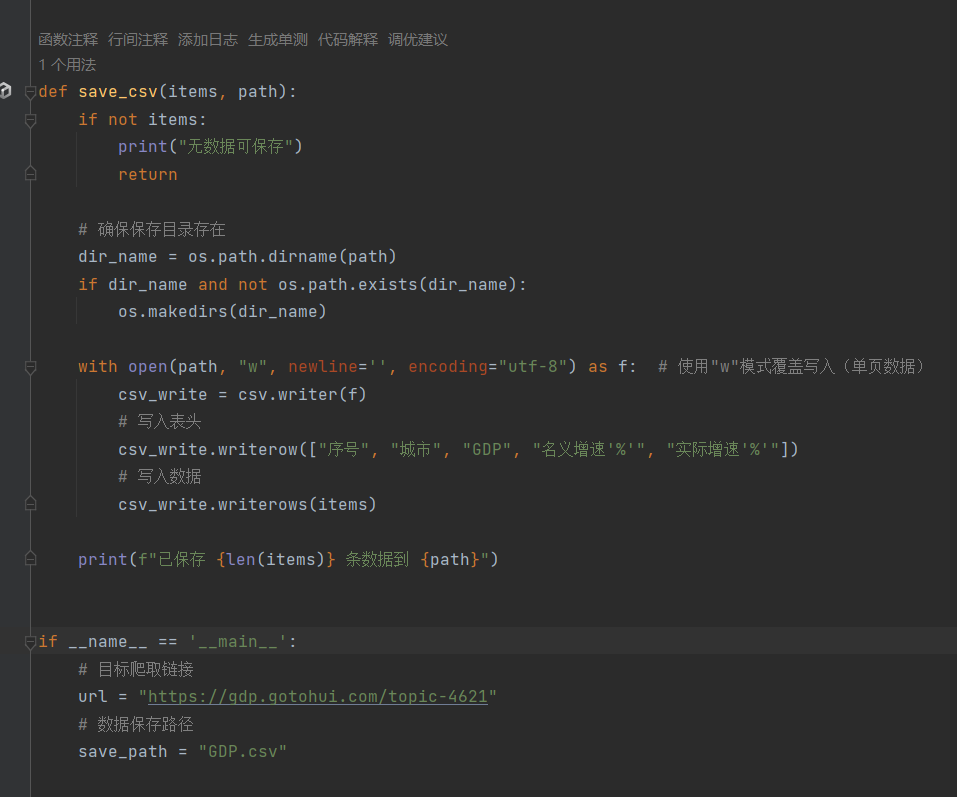Click the 生成单测 code lens link
The image size is (957, 797).
coord(278,40)
